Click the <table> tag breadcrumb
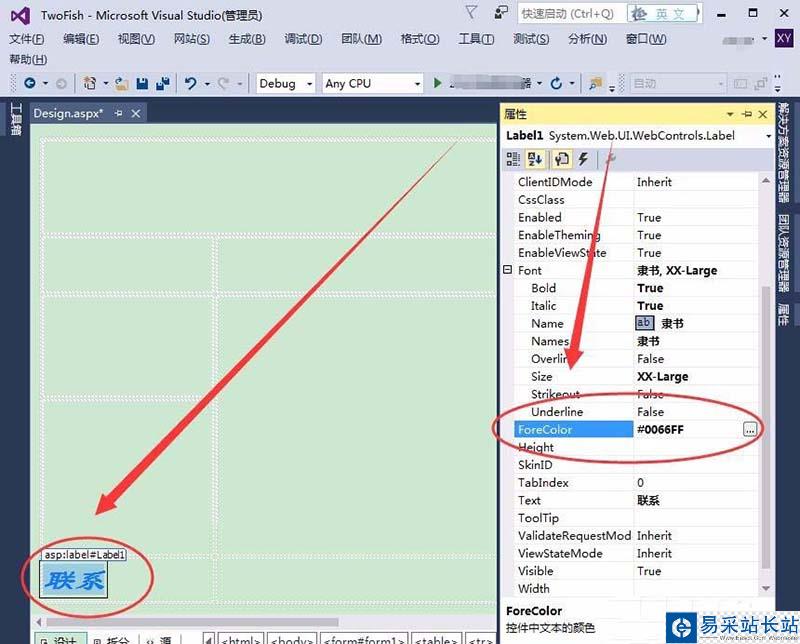 [436, 639]
